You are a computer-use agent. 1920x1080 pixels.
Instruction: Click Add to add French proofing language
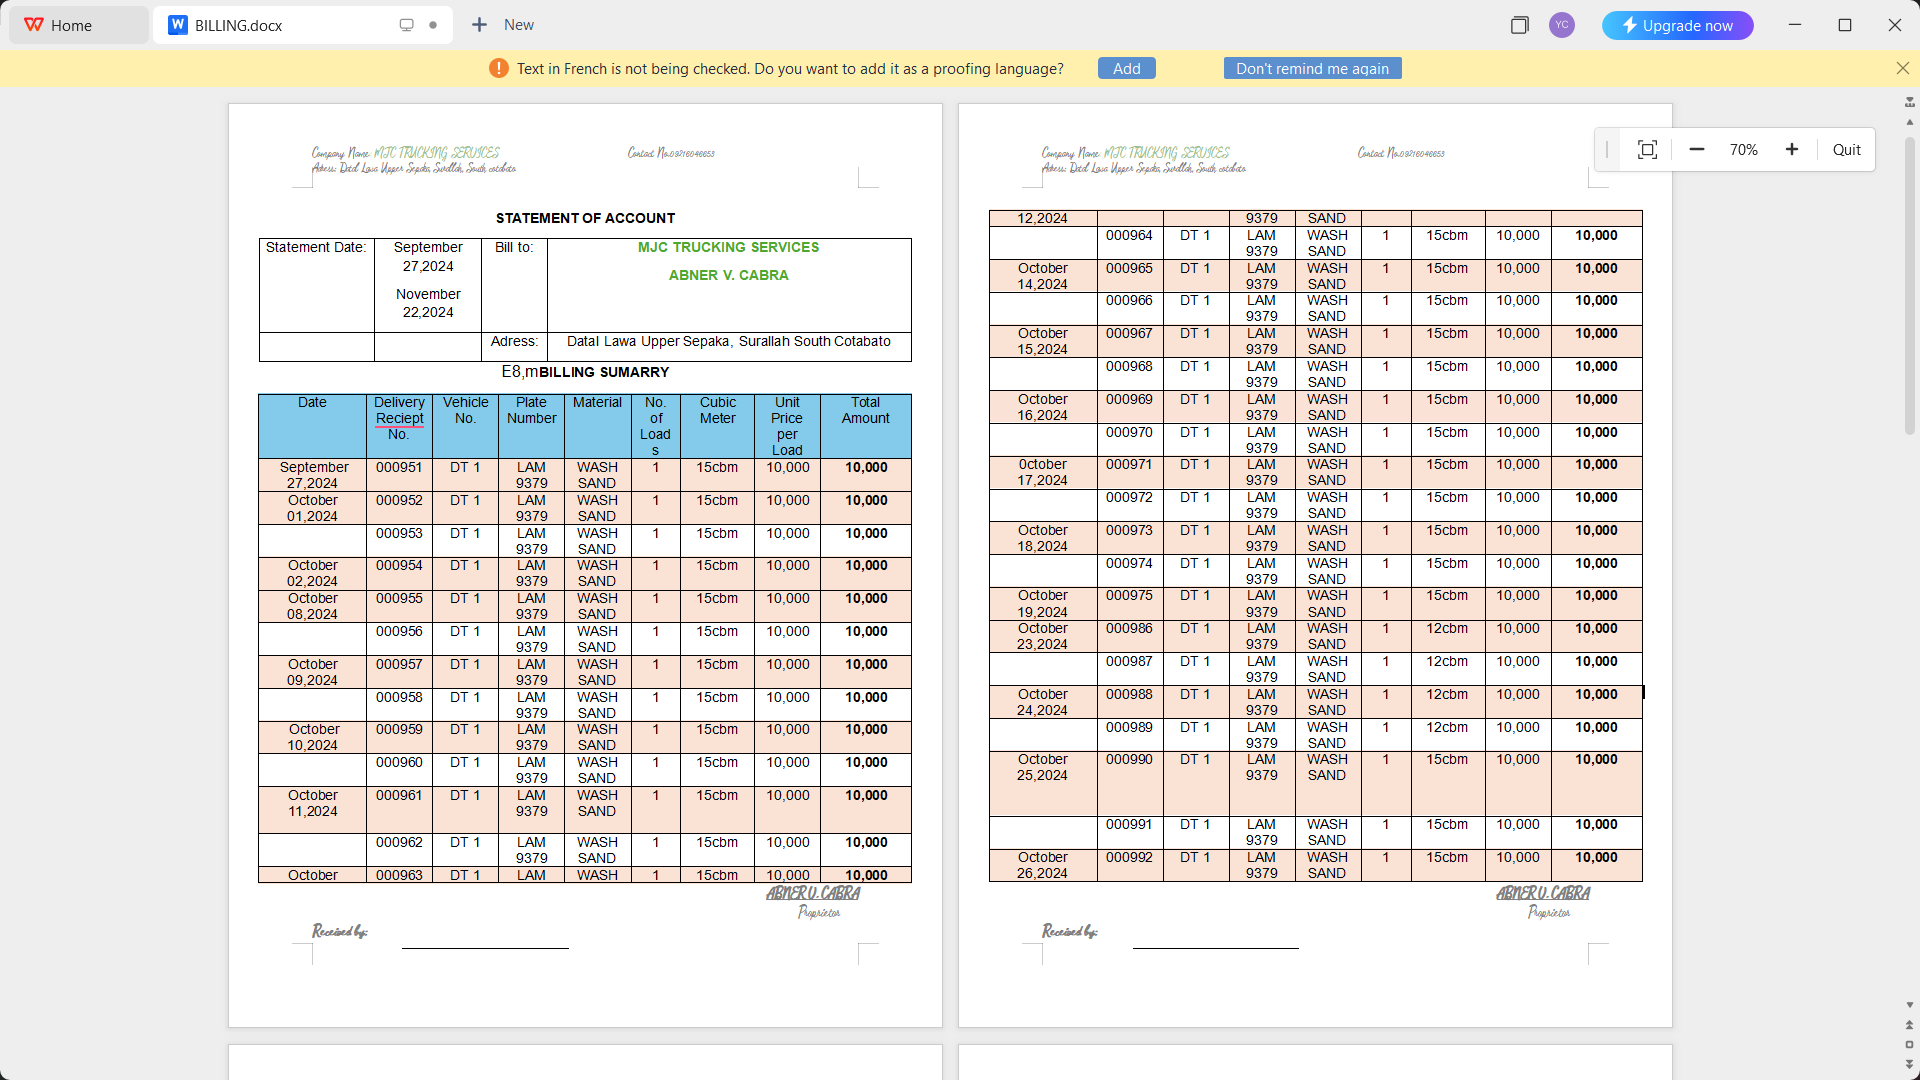(x=1126, y=68)
